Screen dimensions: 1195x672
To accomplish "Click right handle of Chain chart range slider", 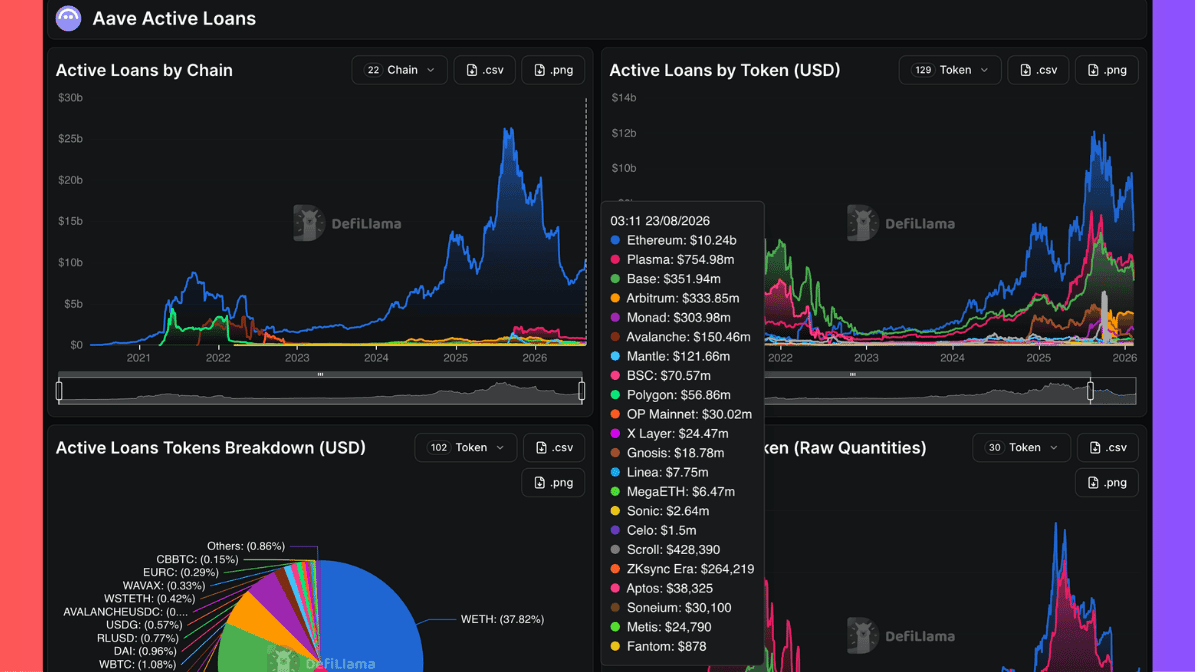I will tap(581, 391).
